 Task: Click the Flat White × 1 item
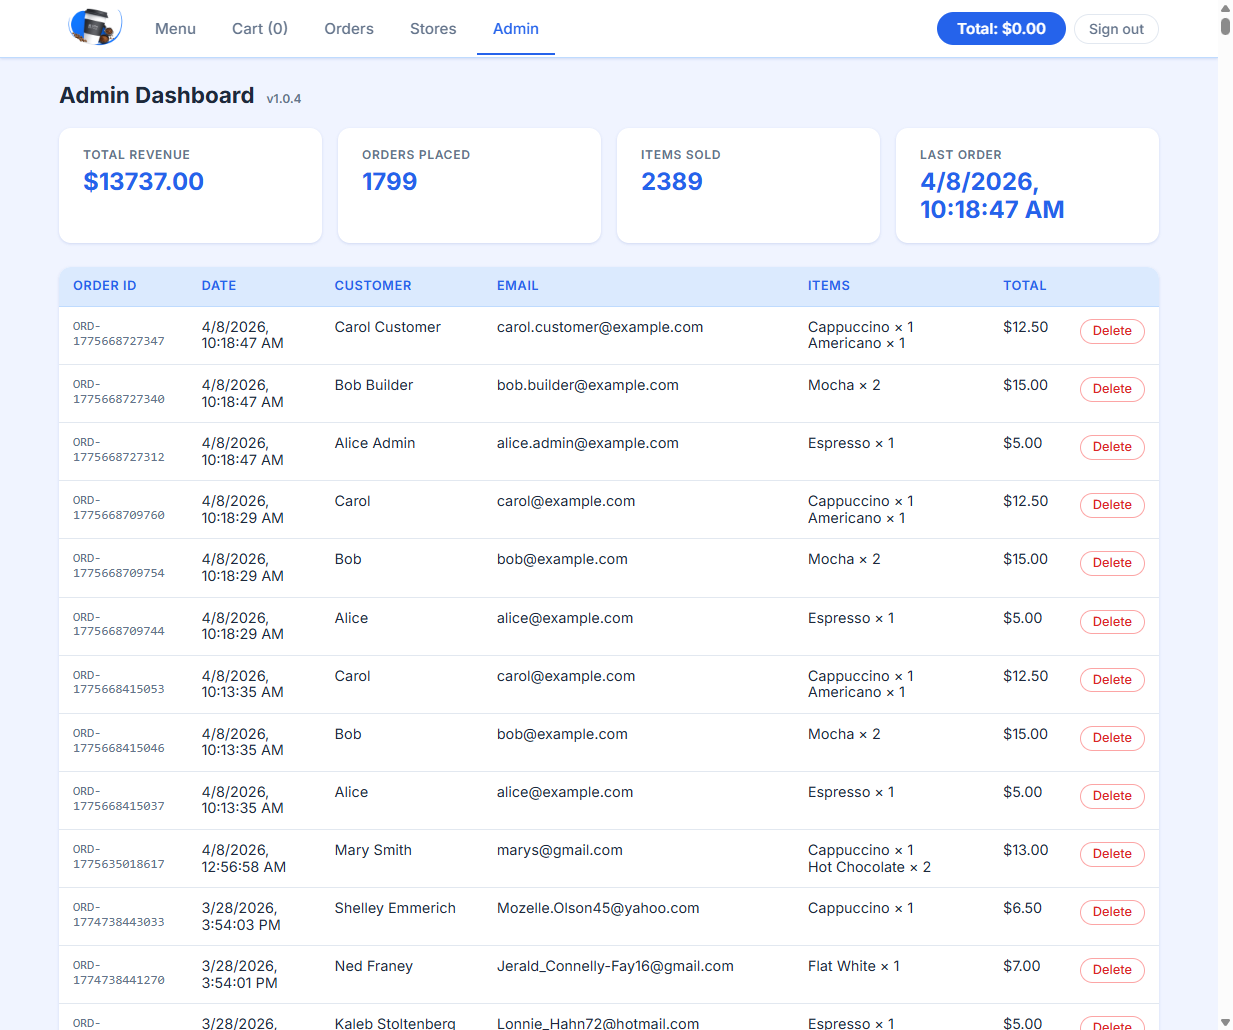pyautogui.click(x=854, y=966)
